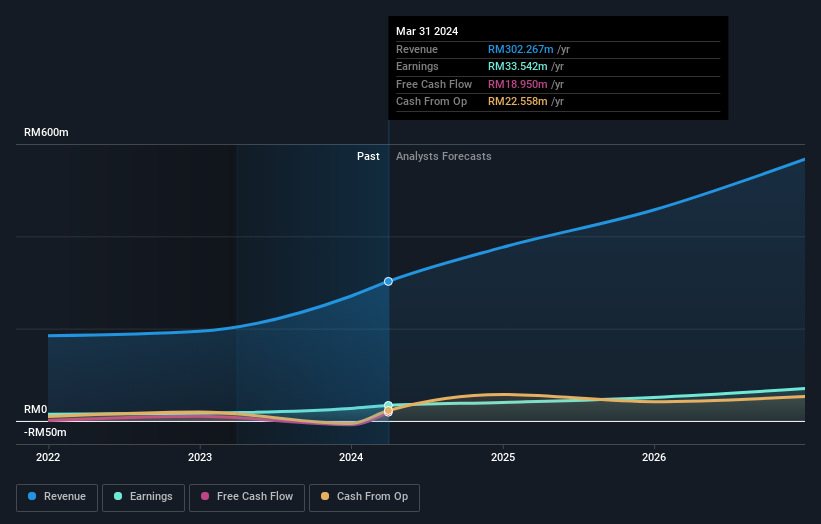Viewport: 821px width, 524px height.
Task: Click the teal Earnings legend dot
Action: [118, 496]
